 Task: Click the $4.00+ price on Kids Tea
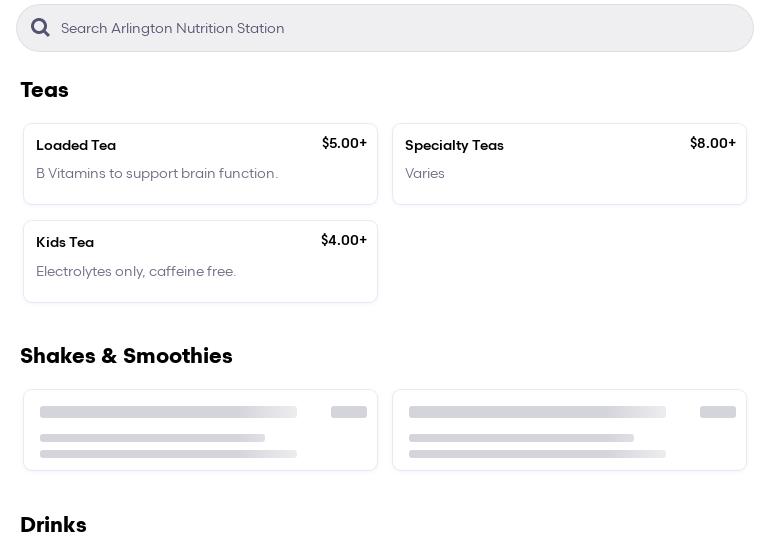coord(343,240)
